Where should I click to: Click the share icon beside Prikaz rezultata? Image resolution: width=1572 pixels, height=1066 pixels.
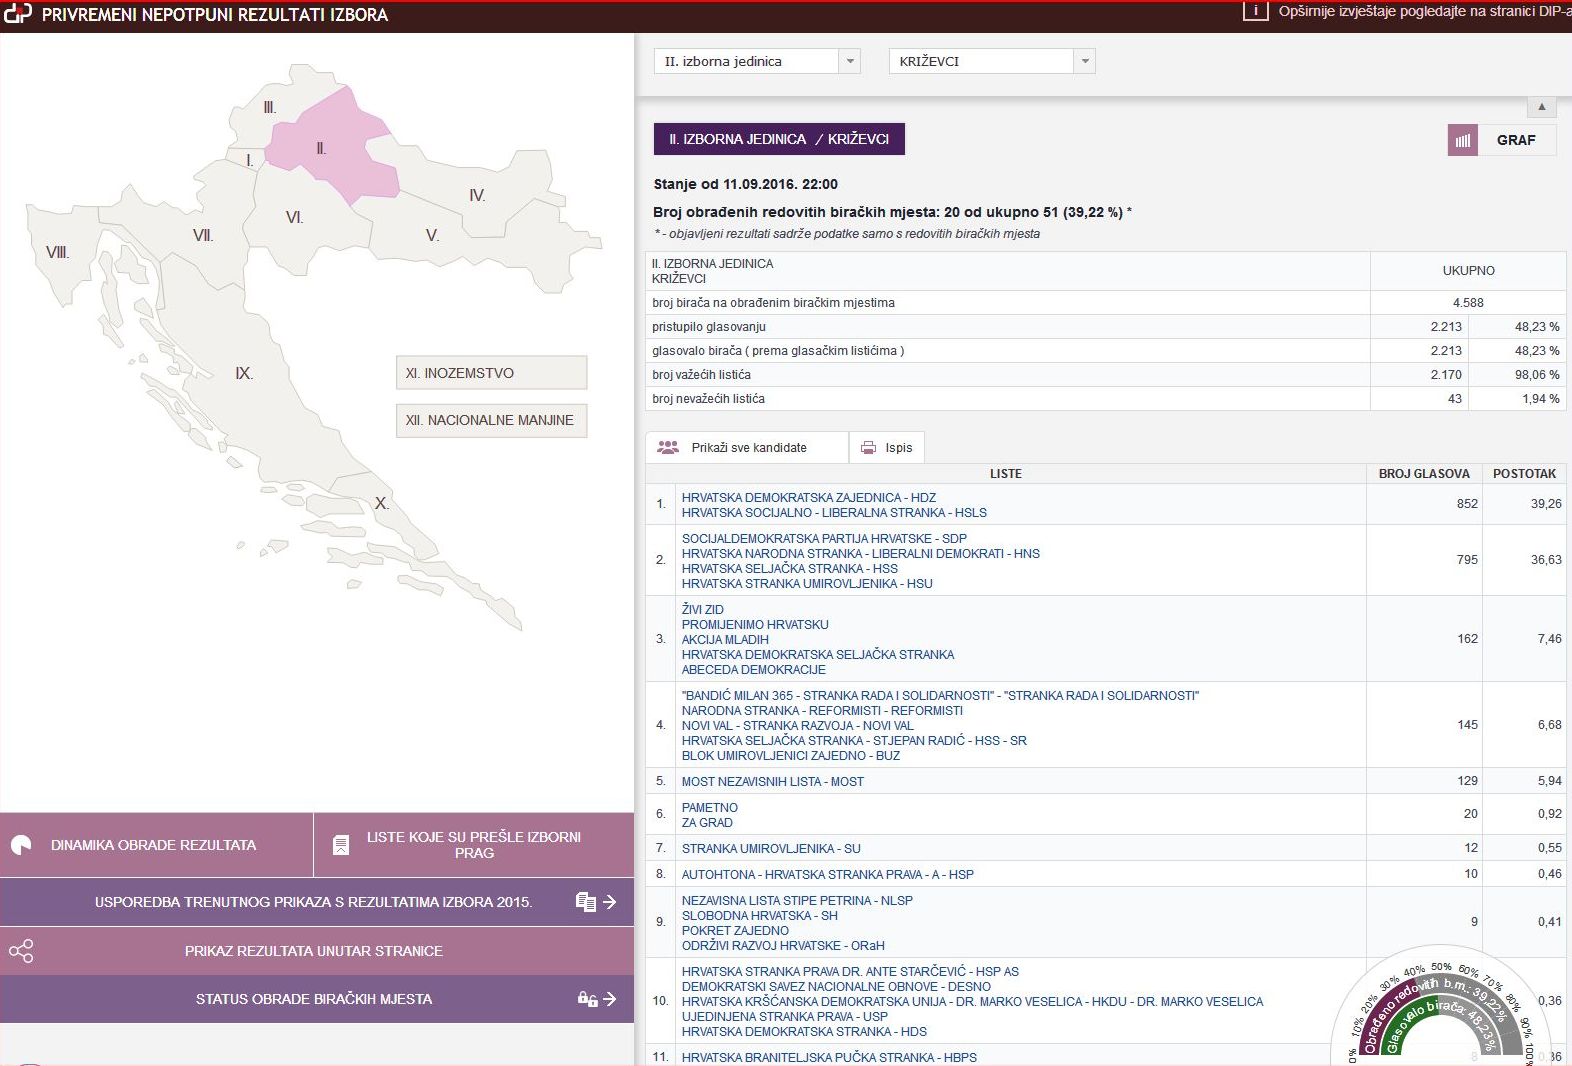tap(21, 951)
